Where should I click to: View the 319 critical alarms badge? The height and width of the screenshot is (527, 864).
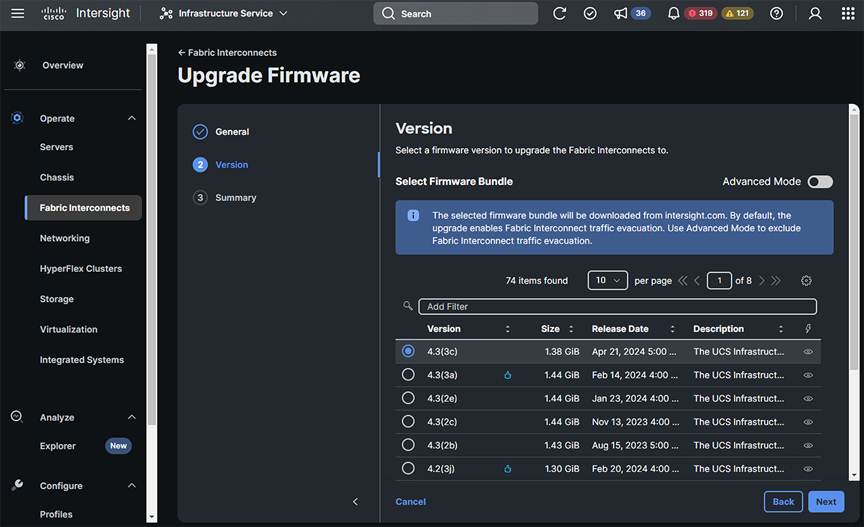tap(701, 13)
